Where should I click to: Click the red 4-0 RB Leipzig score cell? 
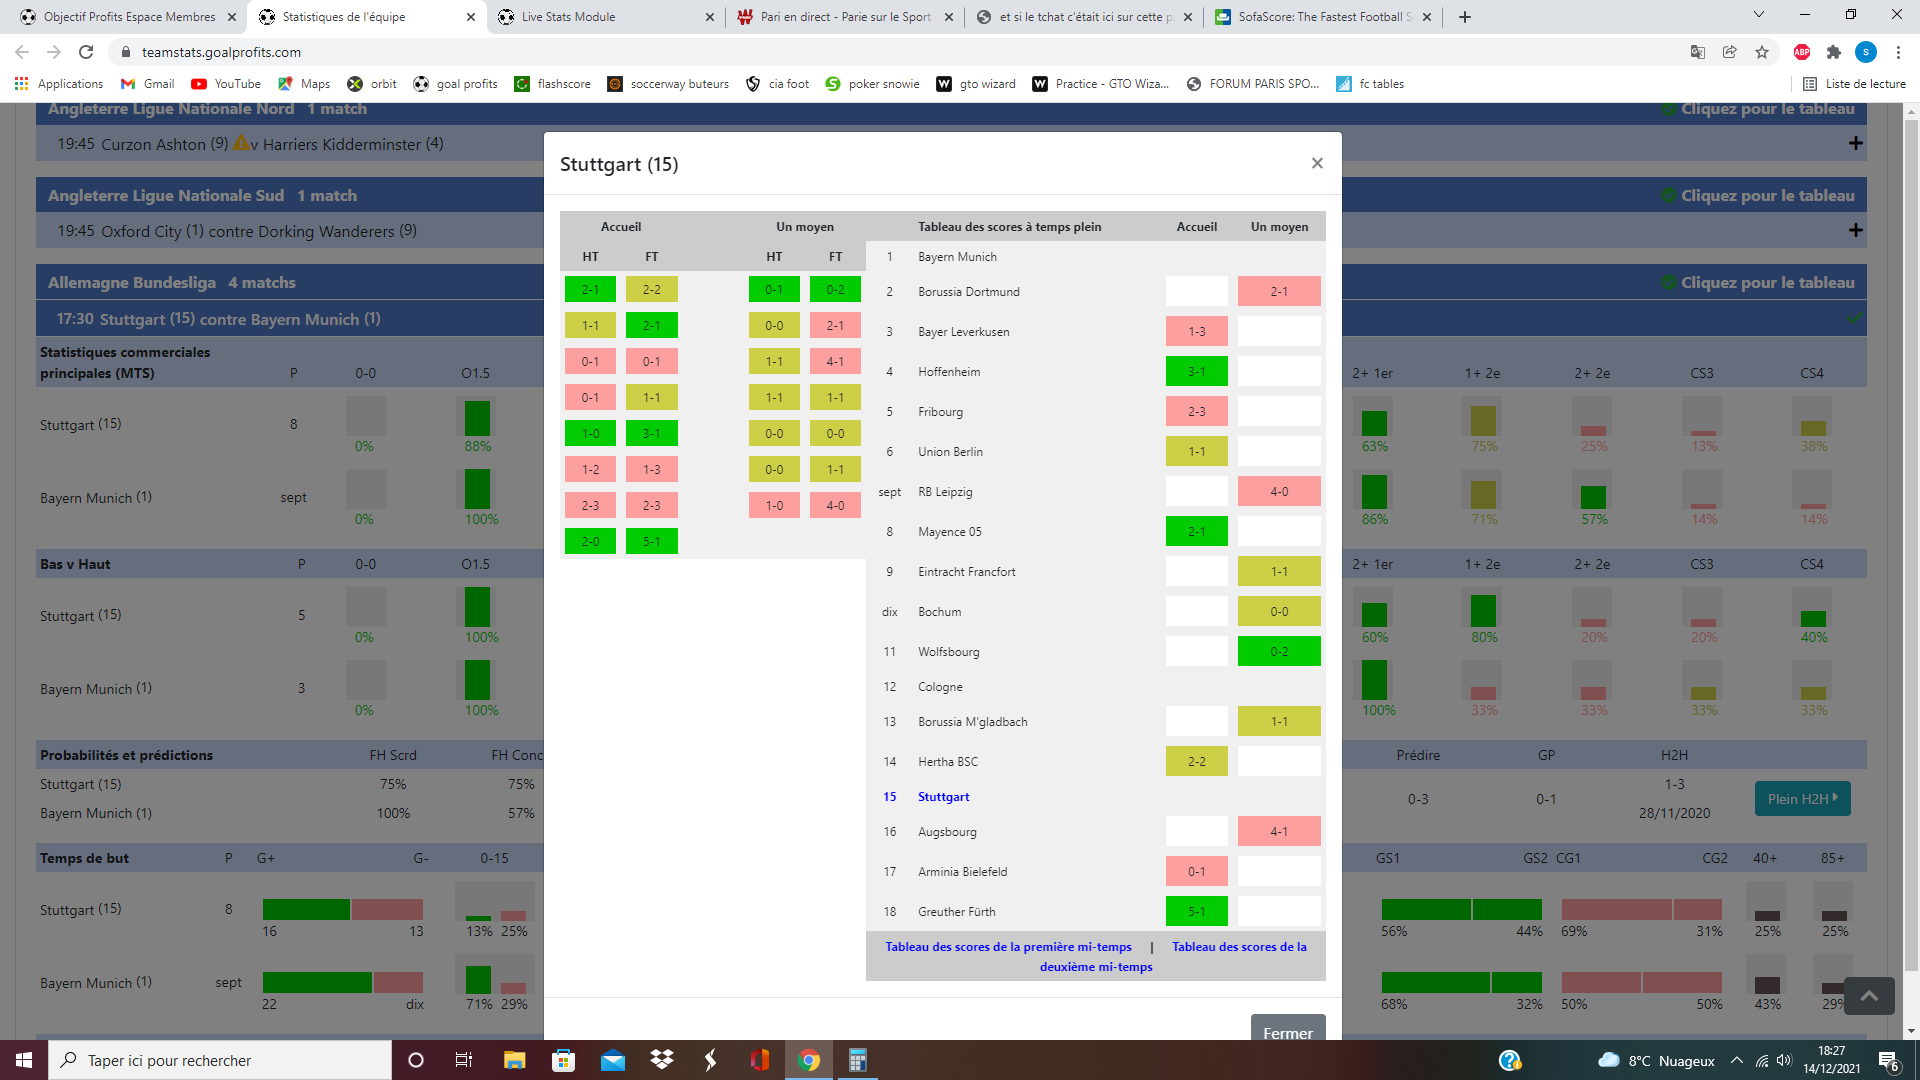[x=1279, y=491]
